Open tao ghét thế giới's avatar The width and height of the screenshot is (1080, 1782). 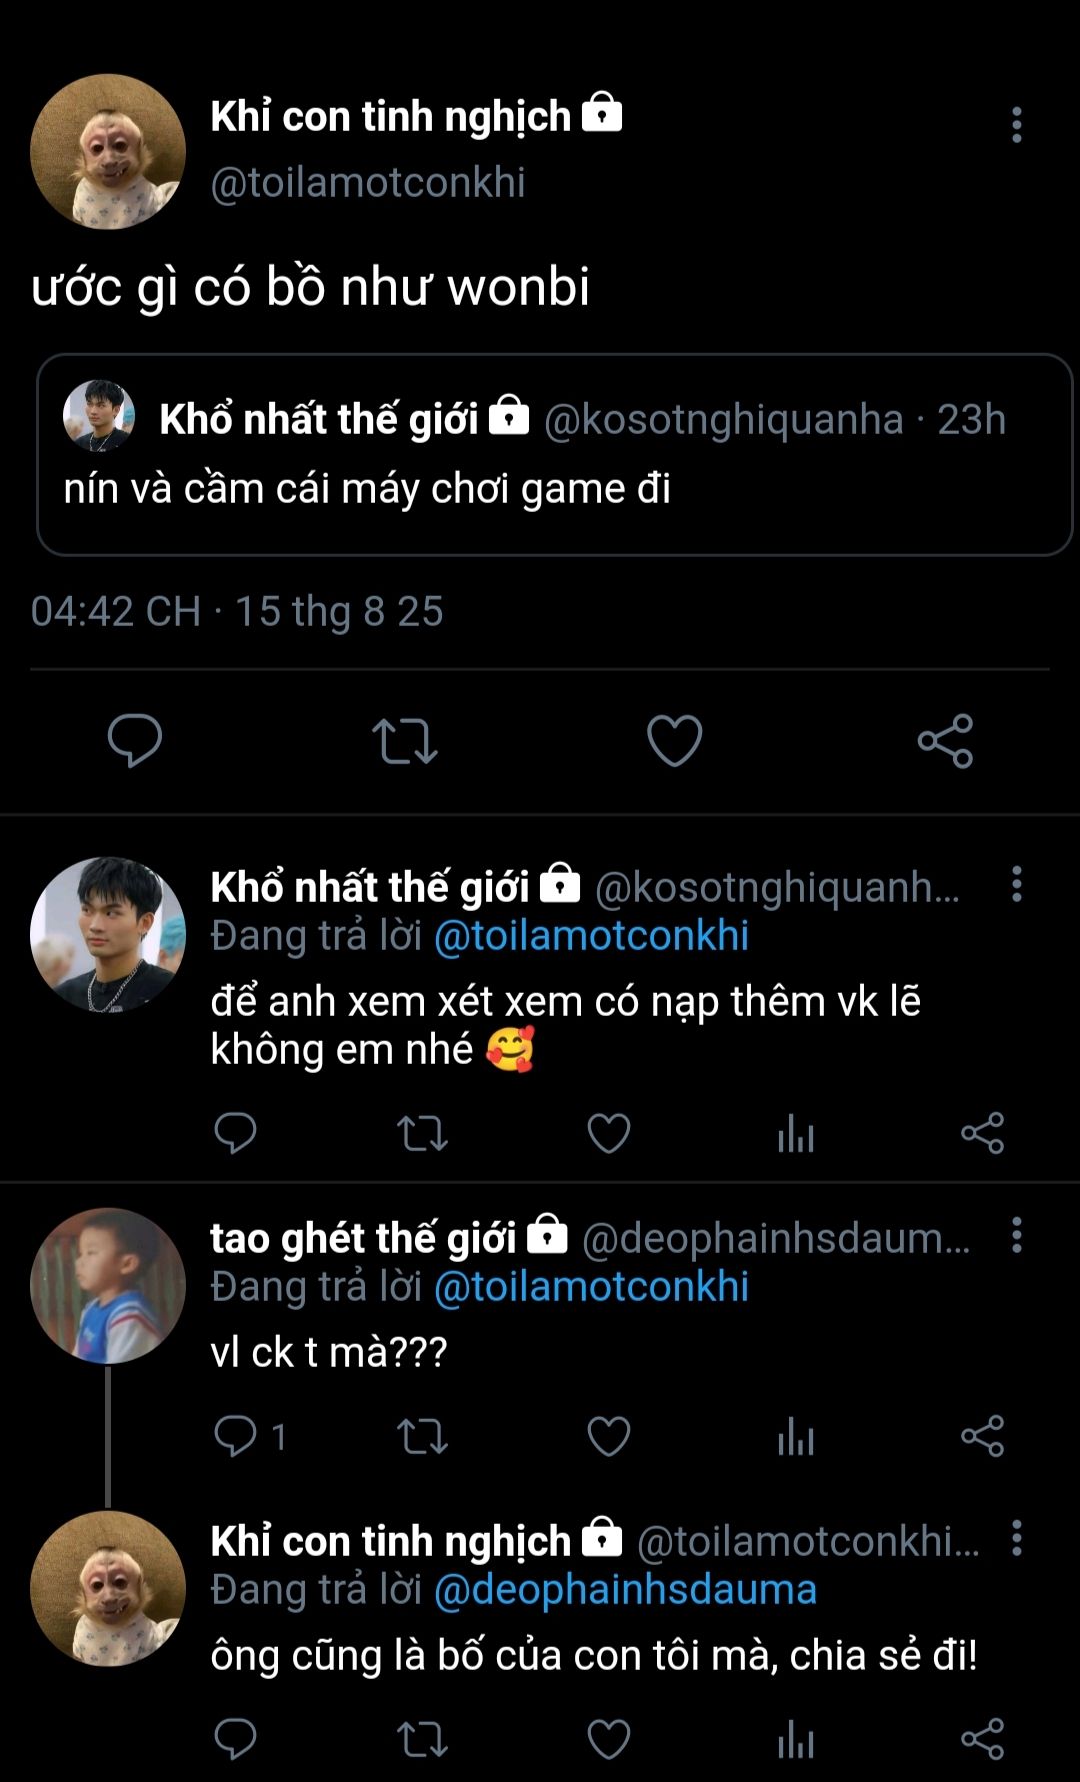coord(108,1286)
